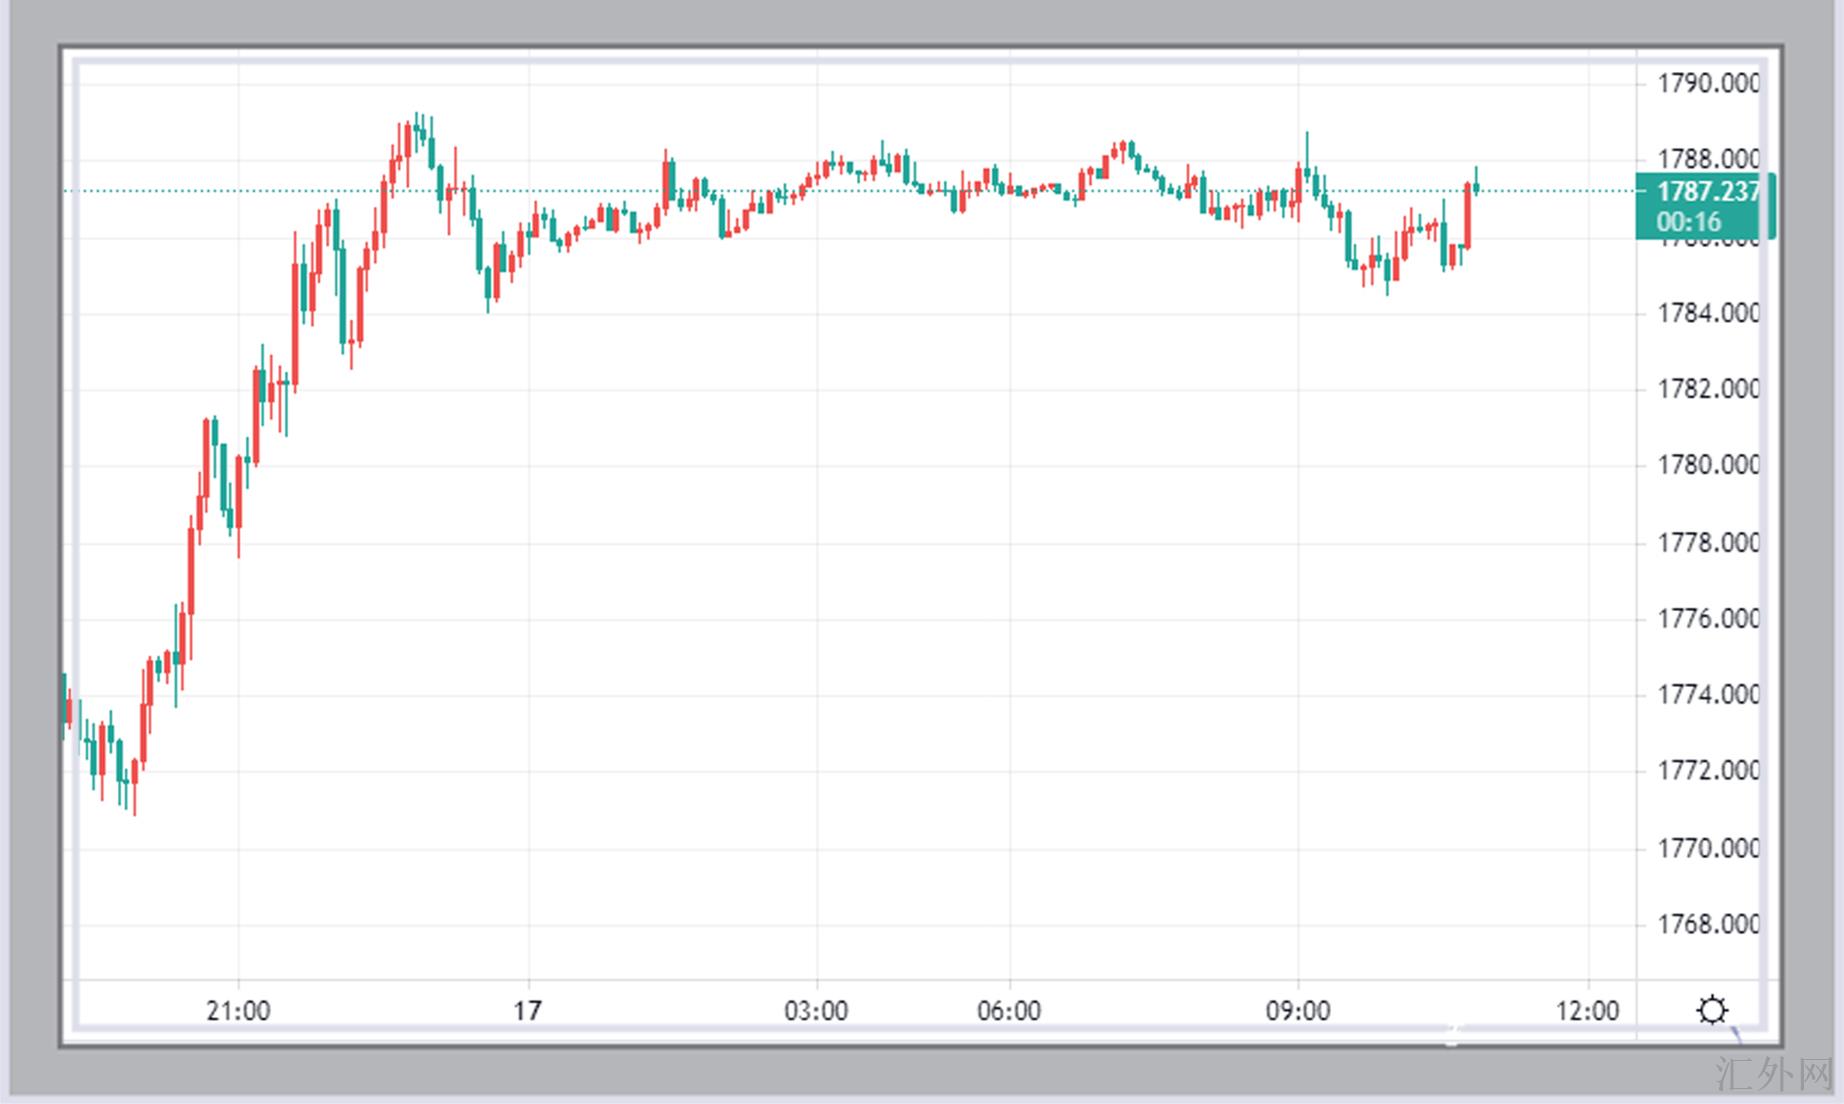The image size is (1844, 1104).
Task: Select the 09:00 time axis label
Action: (1297, 1011)
